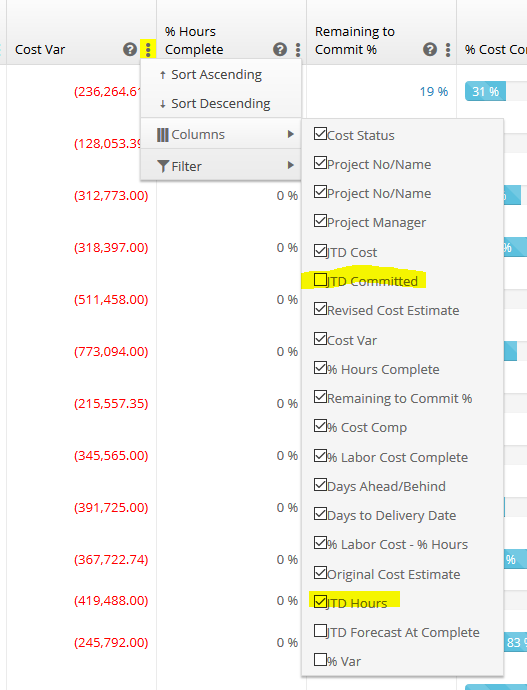Click the Cost Var help question icon
This screenshot has width=527, height=690.
click(130, 49)
